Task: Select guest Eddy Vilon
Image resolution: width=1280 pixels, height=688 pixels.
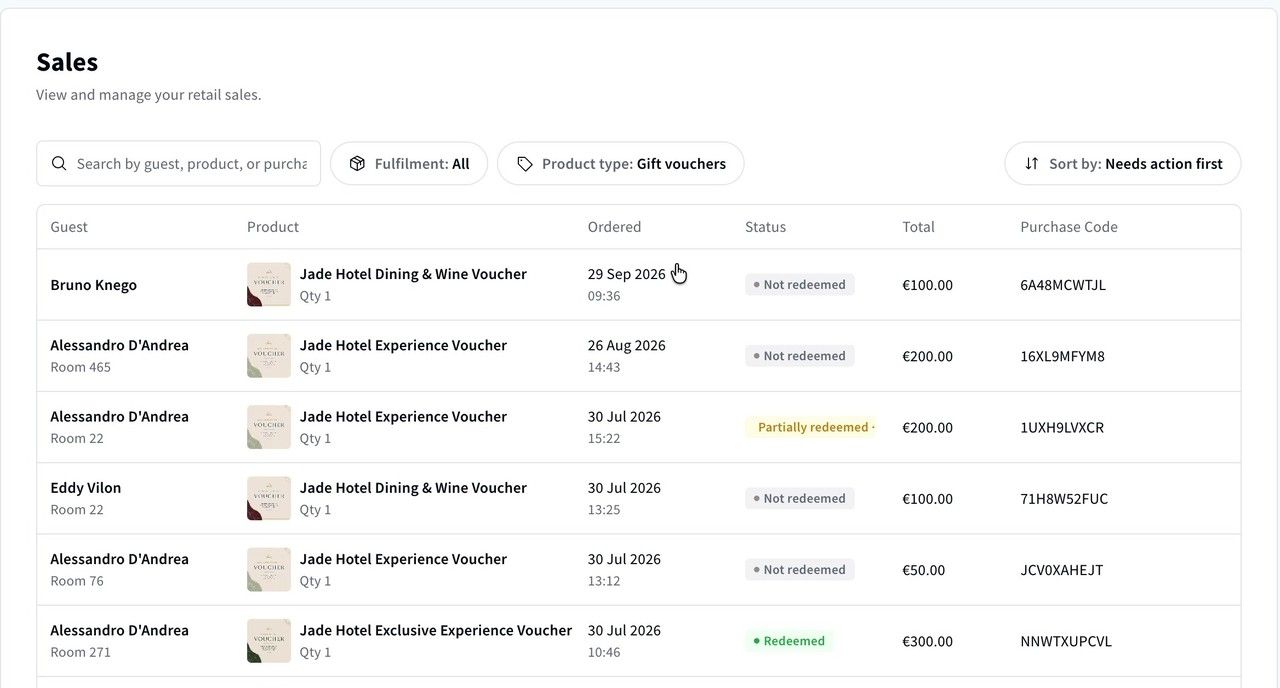Action: click(x=86, y=488)
